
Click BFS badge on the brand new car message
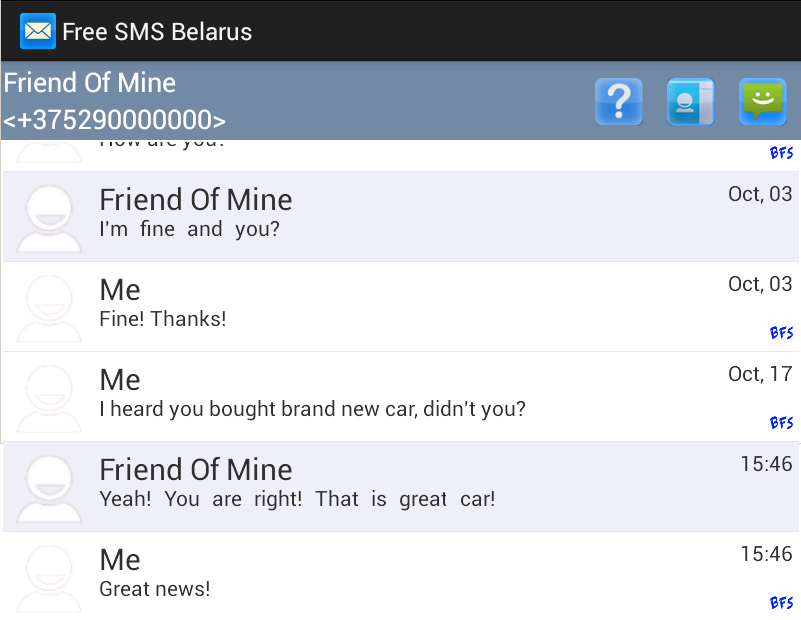pyautogui.click(x=781, y=423)
